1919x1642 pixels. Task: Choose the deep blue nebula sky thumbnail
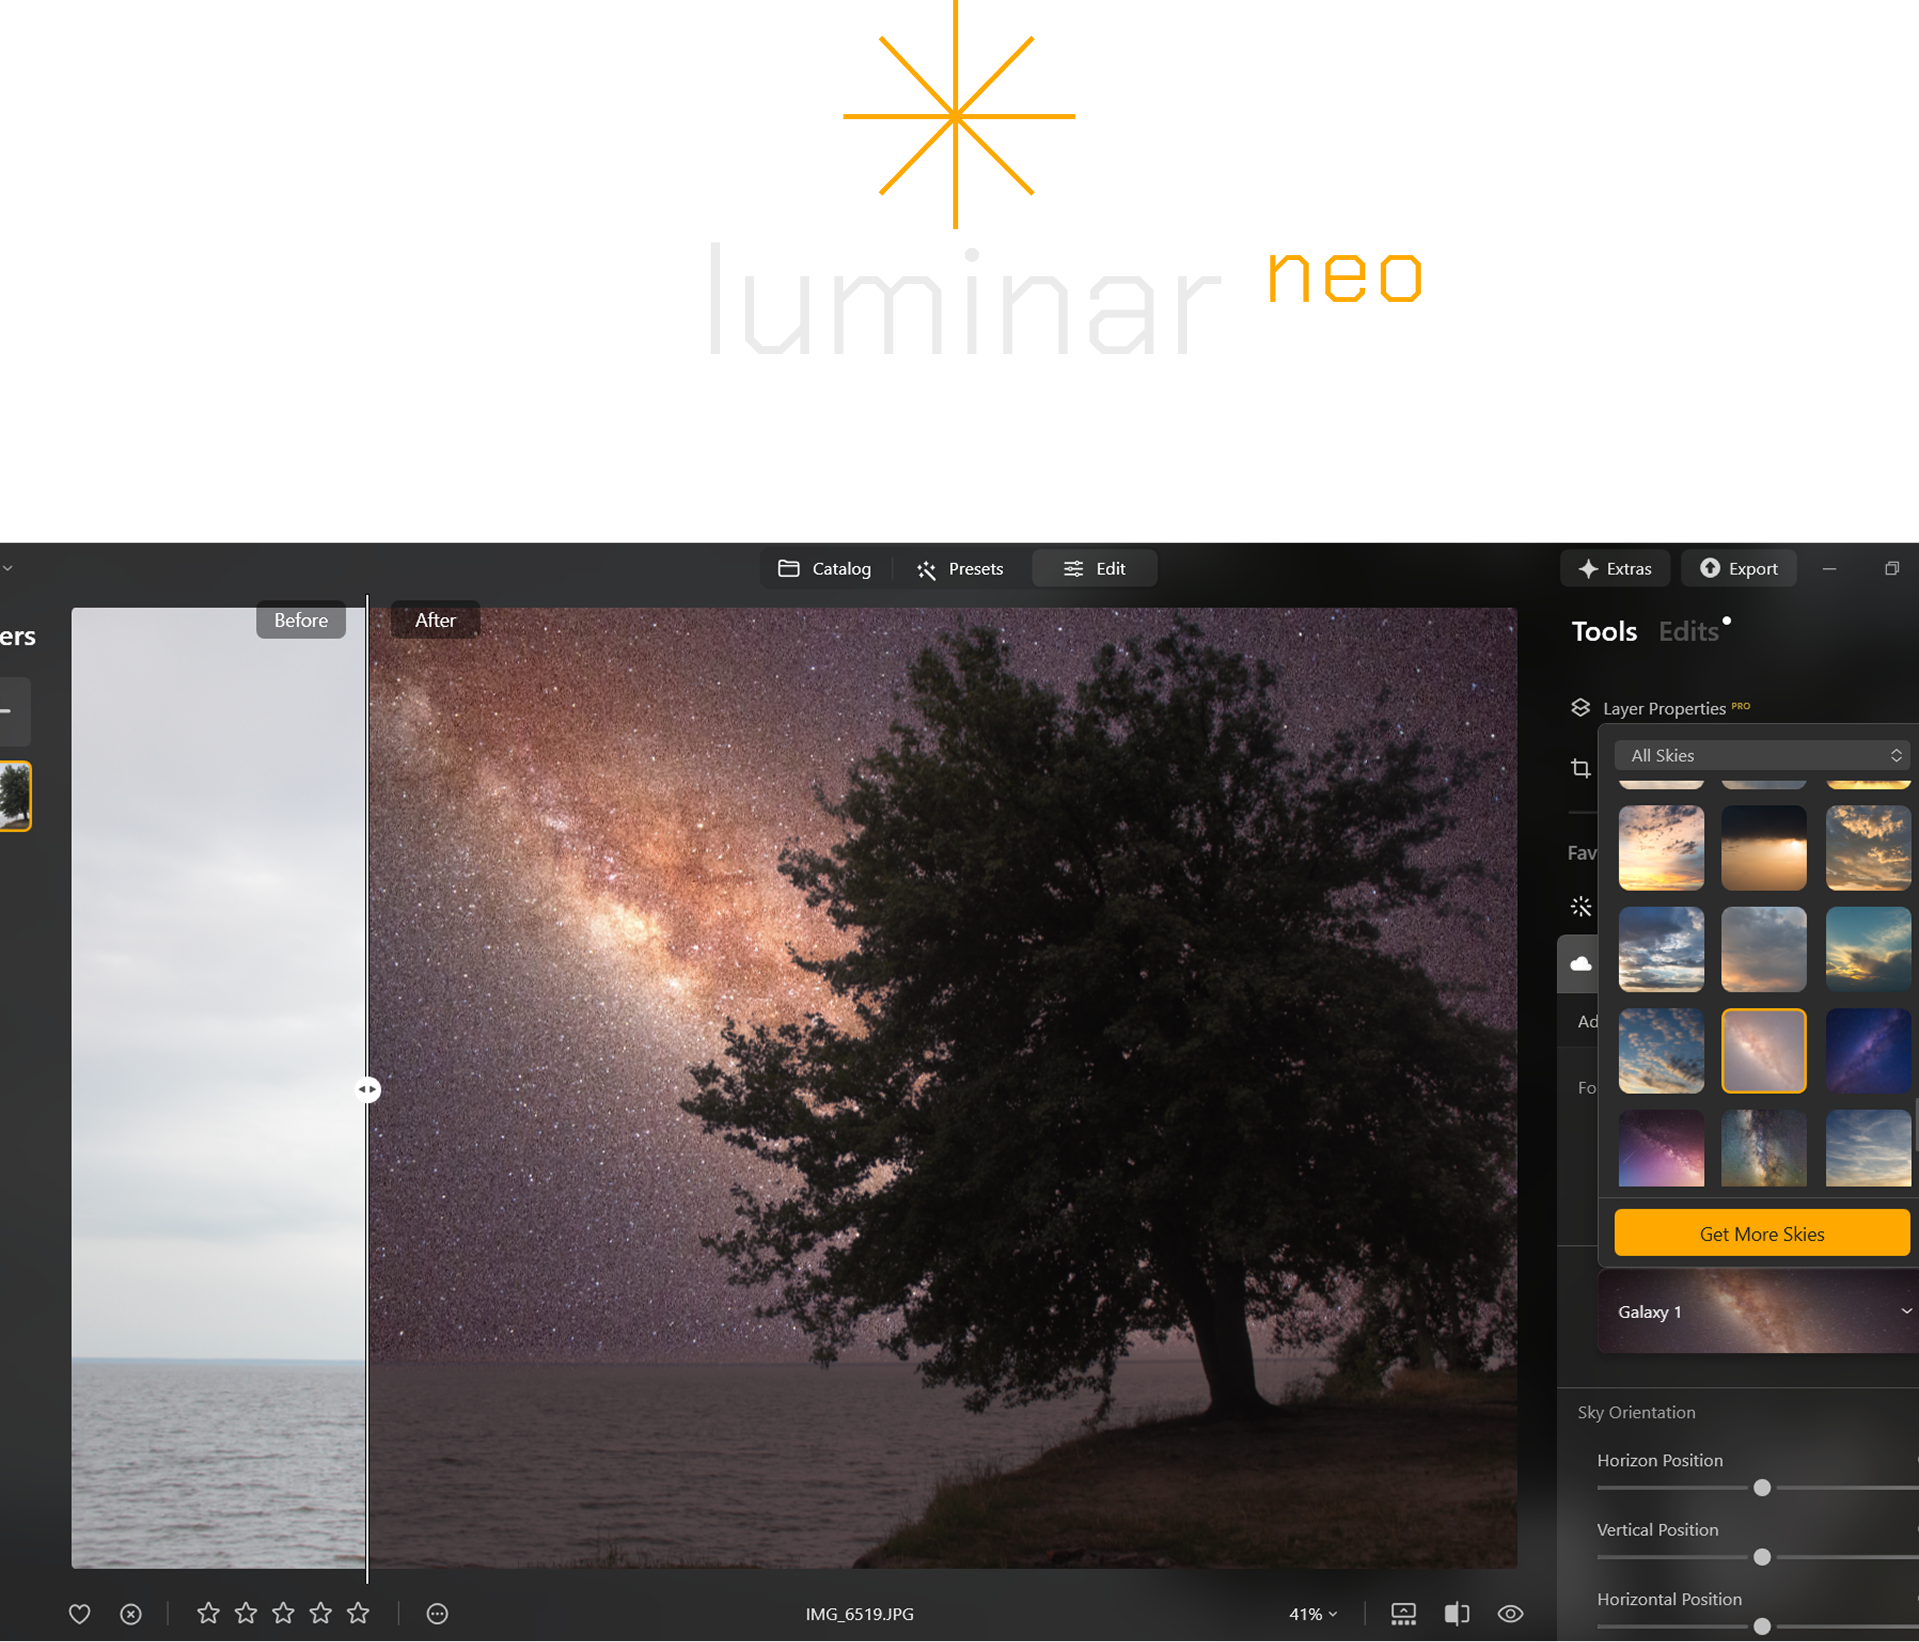pos(1867,1050)
